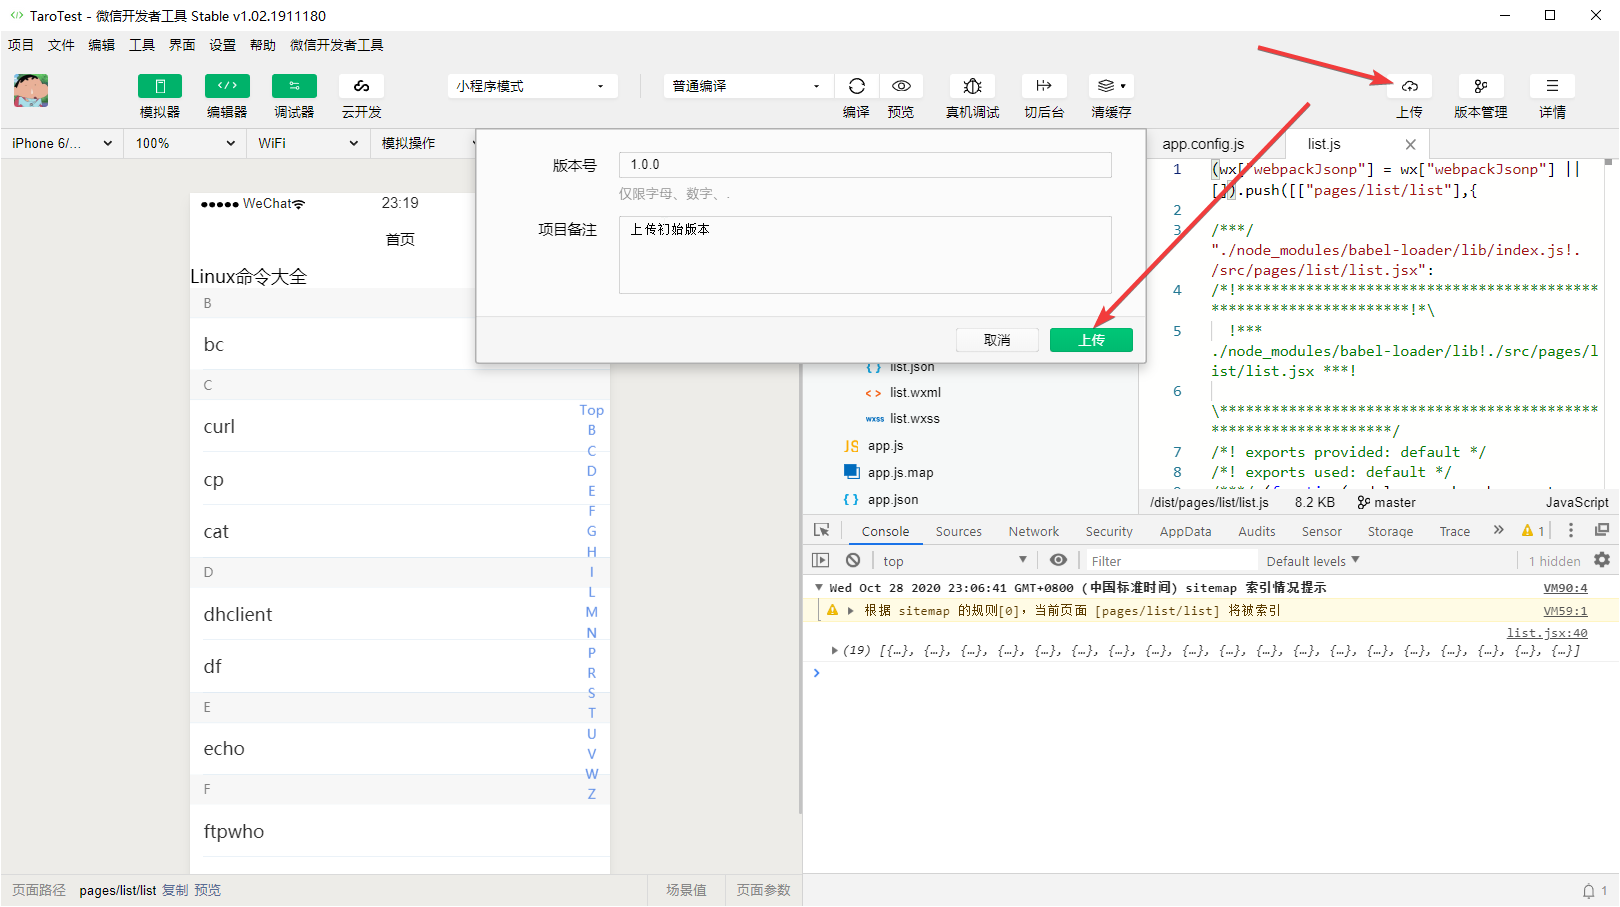Click the cancel (取消) button in the dialog
The width and height of the screenshot is (1620, 907).
pyautogui.click(x=997, y=340)
